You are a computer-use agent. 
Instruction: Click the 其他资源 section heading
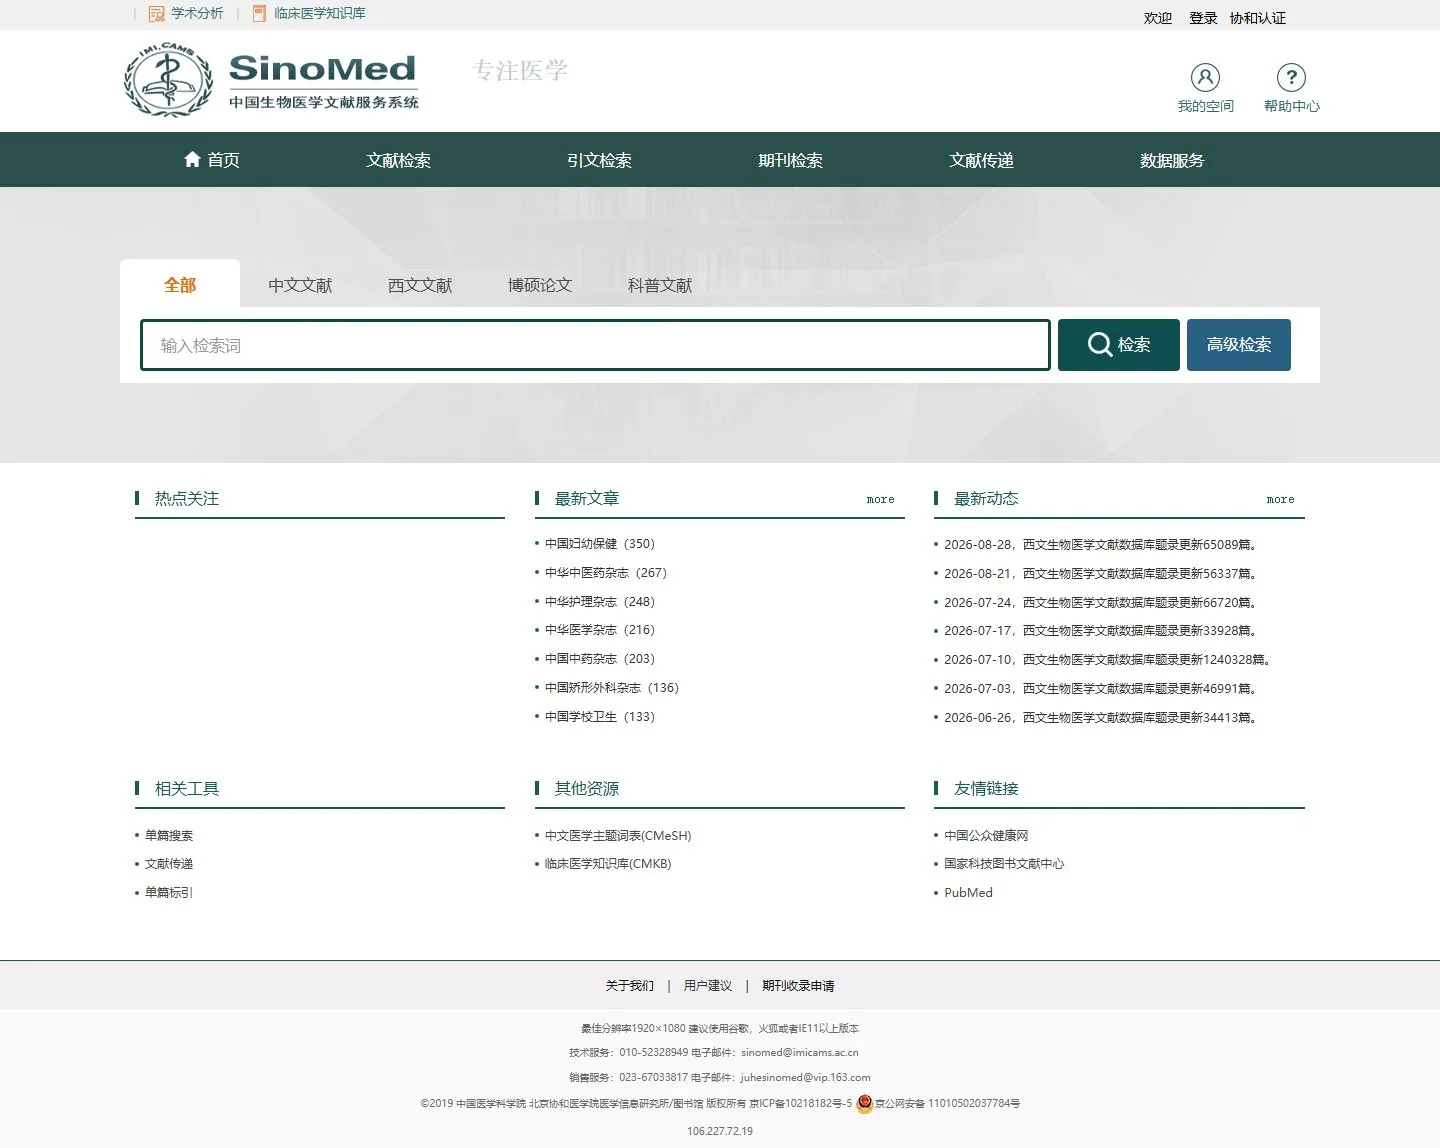click(587, 789)
